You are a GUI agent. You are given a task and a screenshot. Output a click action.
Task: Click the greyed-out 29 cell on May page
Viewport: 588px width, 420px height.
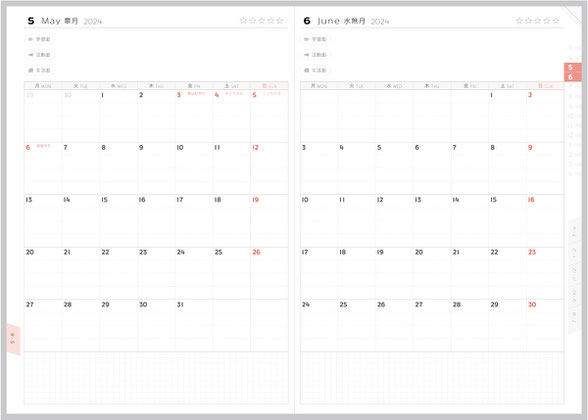click(43, 116)
